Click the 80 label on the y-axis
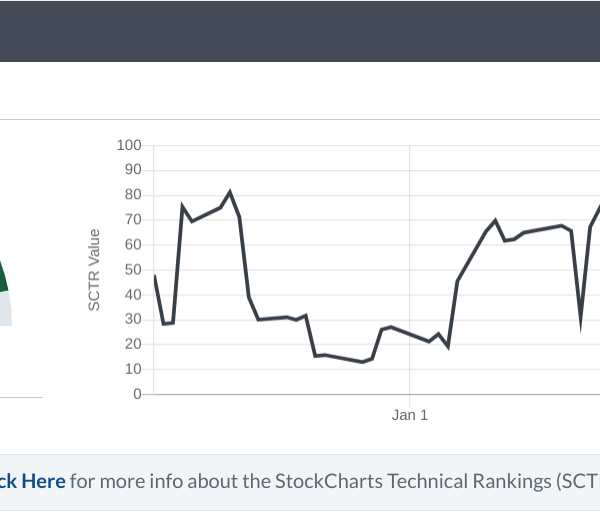 point(133,195)
